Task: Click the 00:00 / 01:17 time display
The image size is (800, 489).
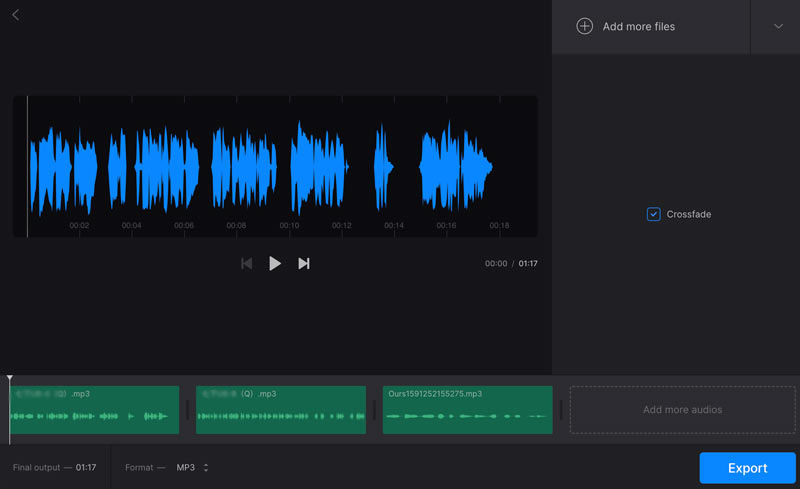Action: 510,264
